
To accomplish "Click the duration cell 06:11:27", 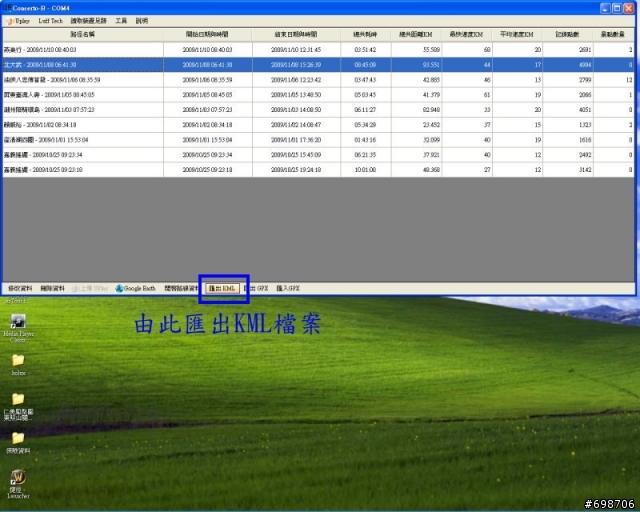I will [x=365, y=110].
